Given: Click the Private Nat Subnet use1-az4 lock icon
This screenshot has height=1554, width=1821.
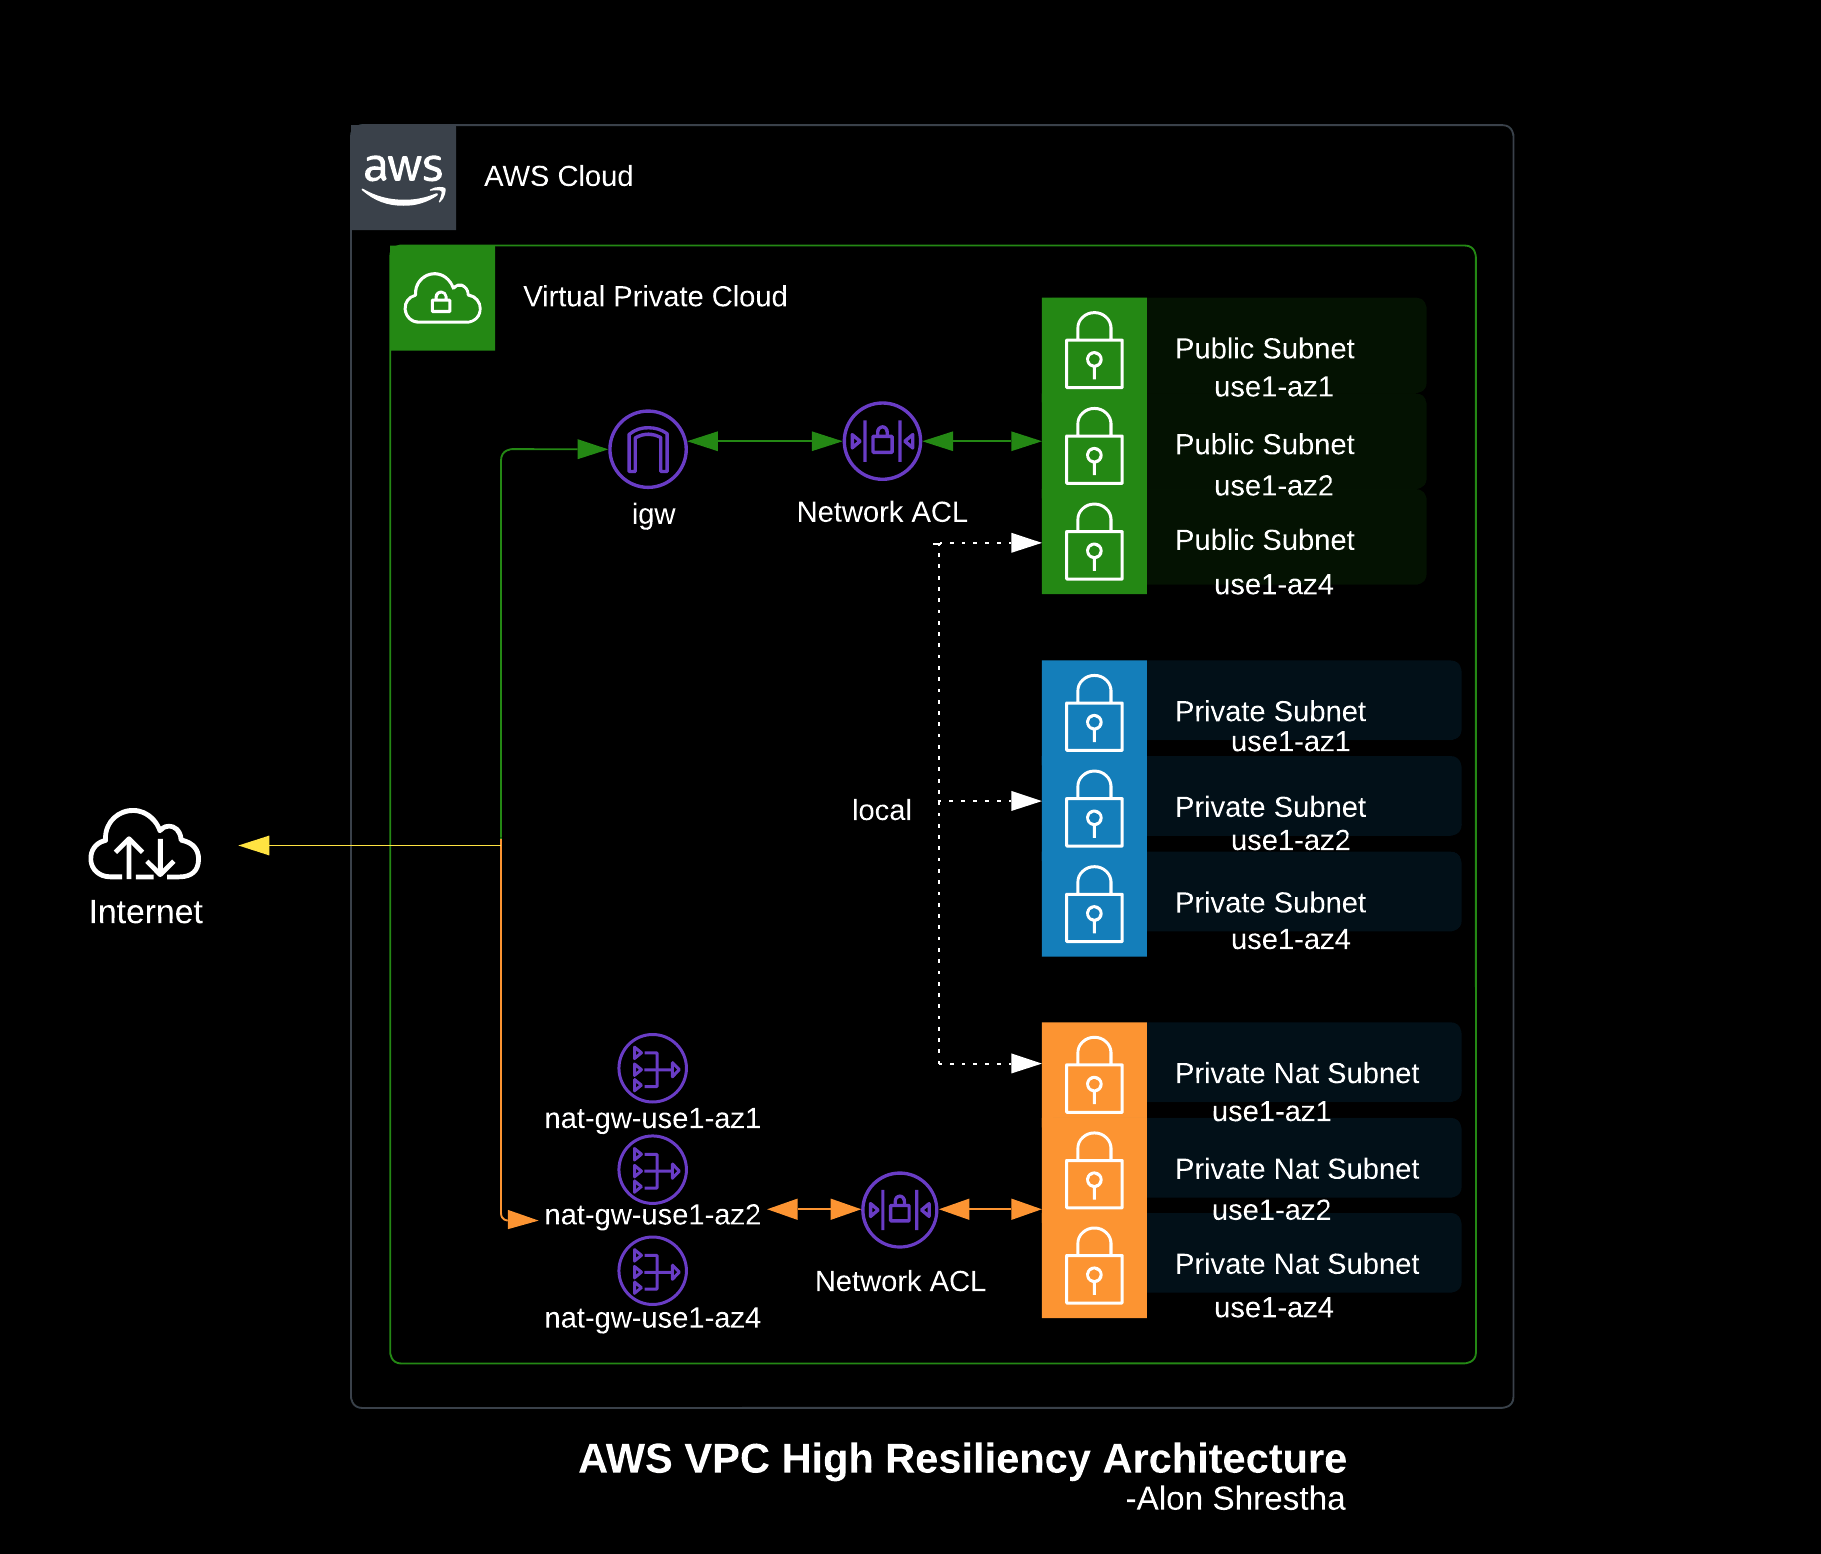Looking at the screenshot, I should click(x=1094, y=1266).
